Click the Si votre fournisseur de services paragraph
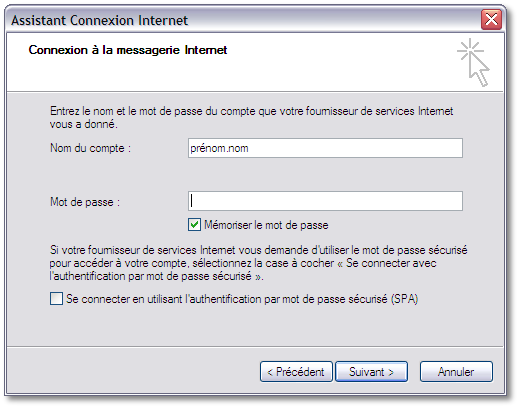Image resolution: width=519 pixels, height=408 pixels. (258, 263)
